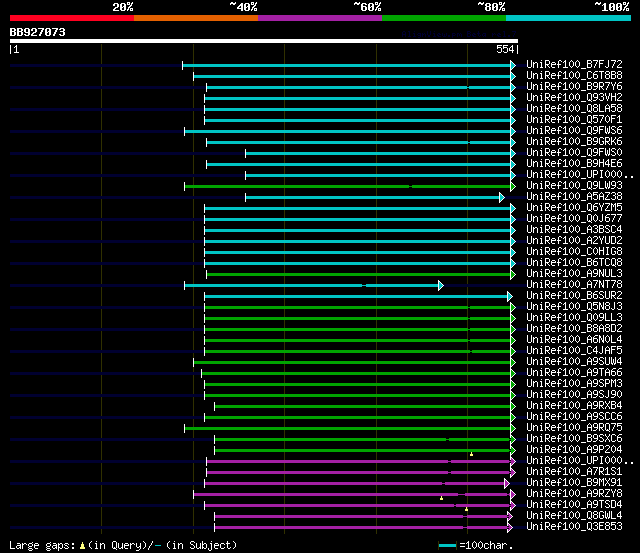Select the UniRef100_A9RZY8 label

pyautogui.click(x=574, y=494)
